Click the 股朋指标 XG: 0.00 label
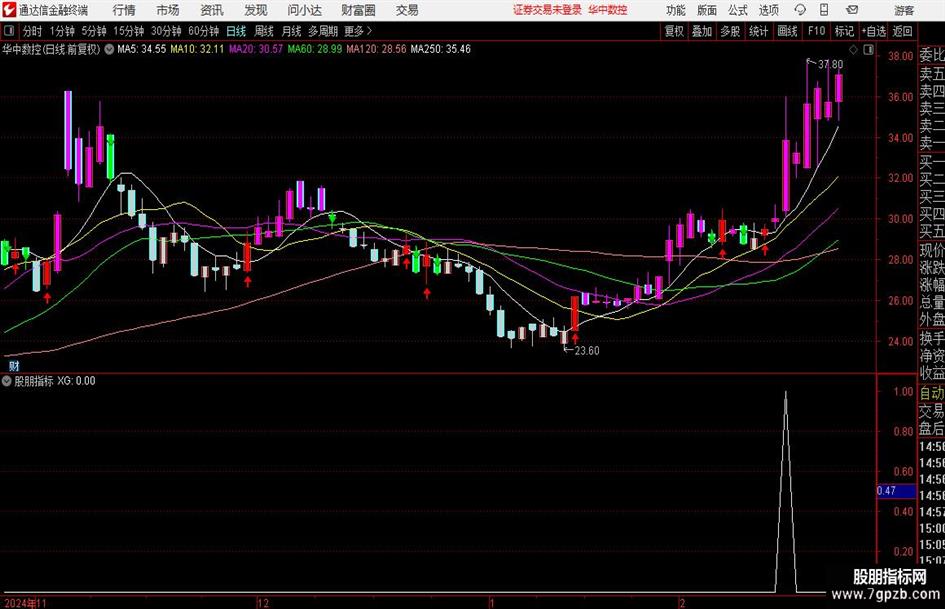This screenshot has height=609, width=945. [x=55, y=380]
